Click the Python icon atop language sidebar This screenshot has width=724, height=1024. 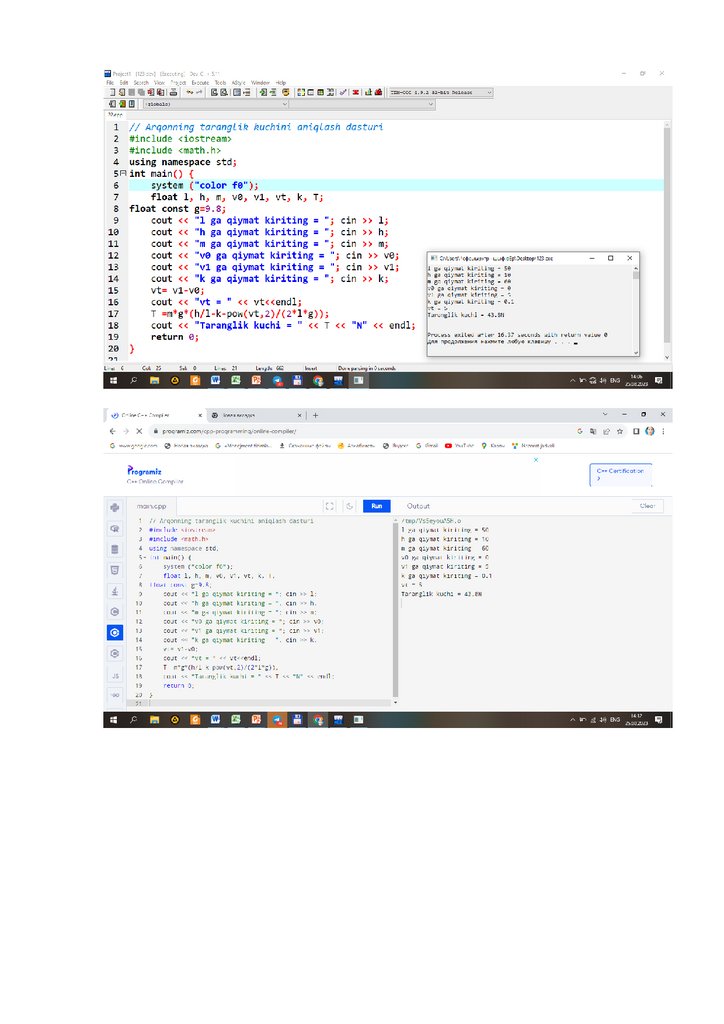click(x=115, y=507)
